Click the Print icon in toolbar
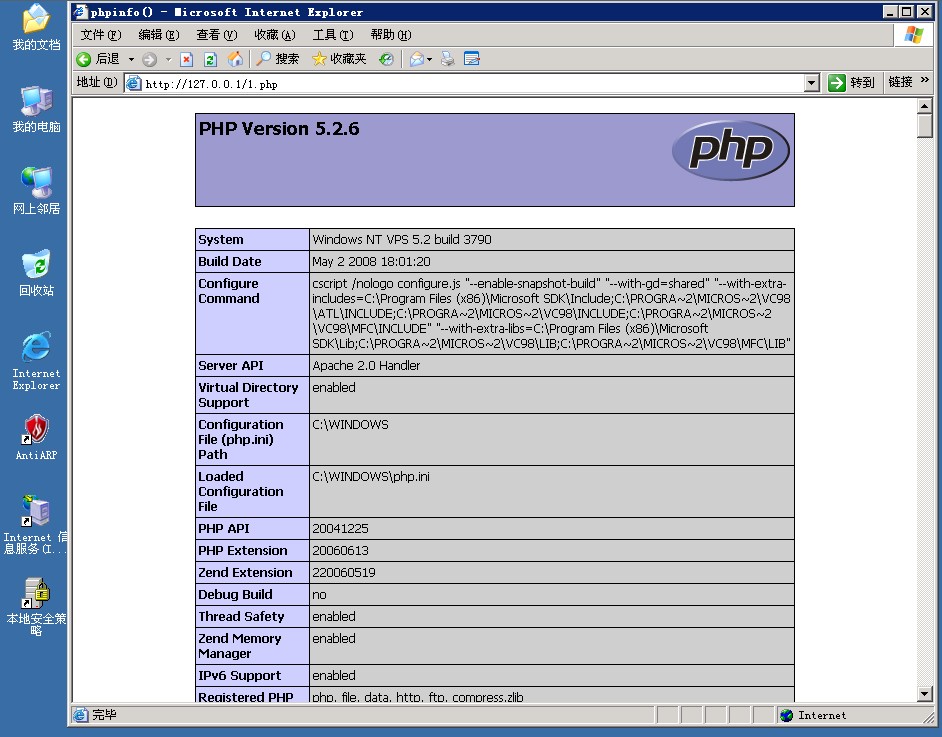942x737 pixels. [x=448, y=59]
